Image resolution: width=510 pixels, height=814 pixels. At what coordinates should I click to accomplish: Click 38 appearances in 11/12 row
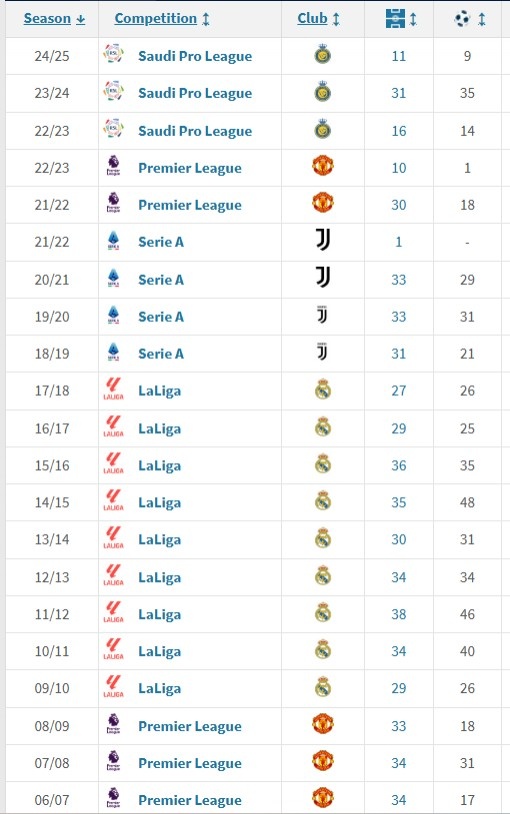tap(398, 614)
